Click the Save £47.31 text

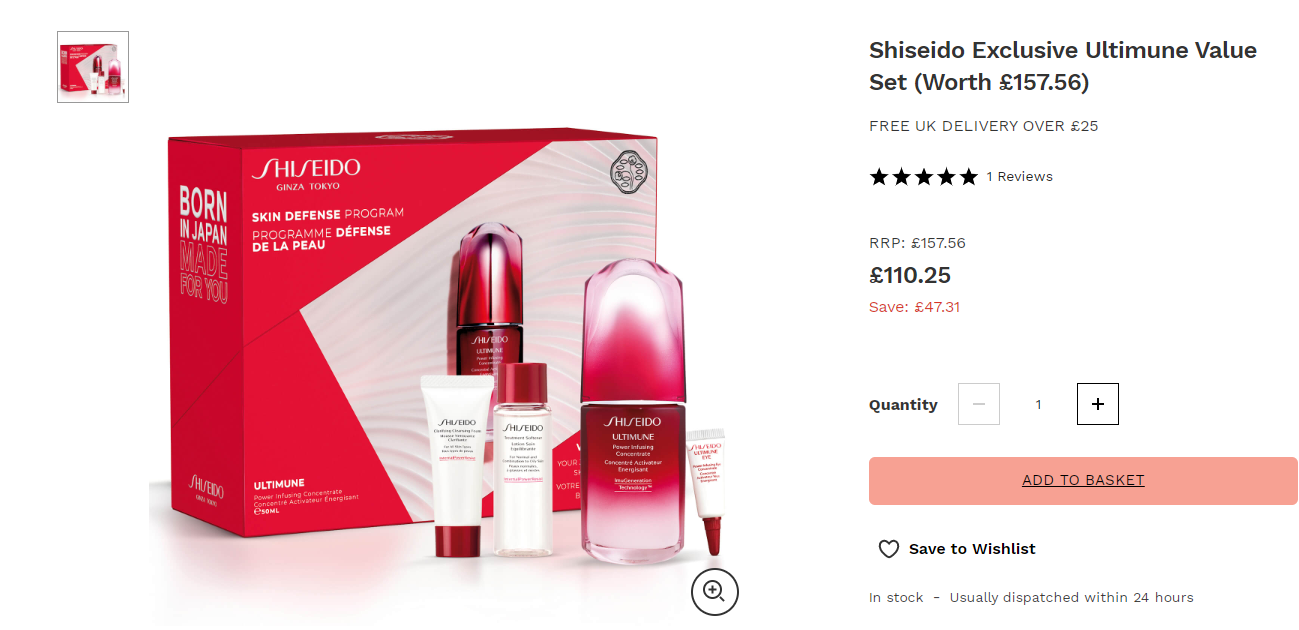[914, 307]
